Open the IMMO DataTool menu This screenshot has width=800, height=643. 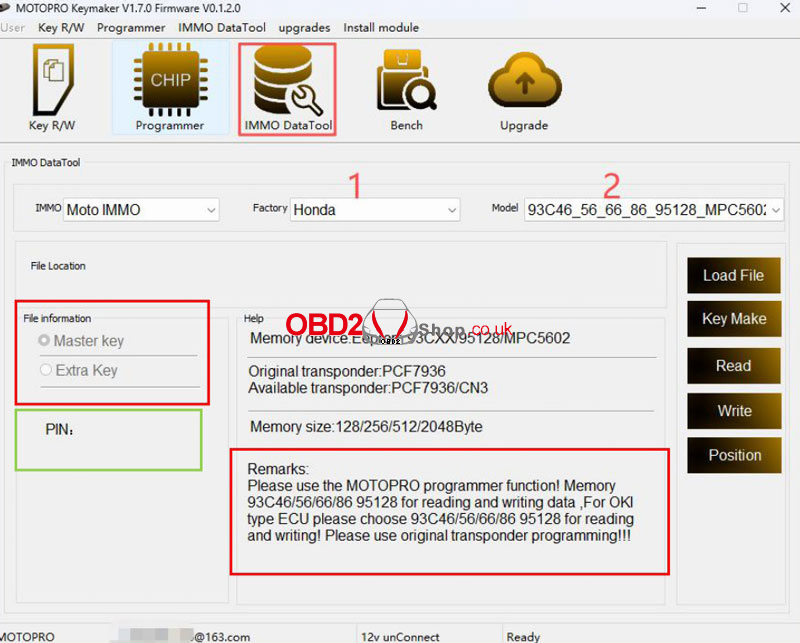(222, 28)
